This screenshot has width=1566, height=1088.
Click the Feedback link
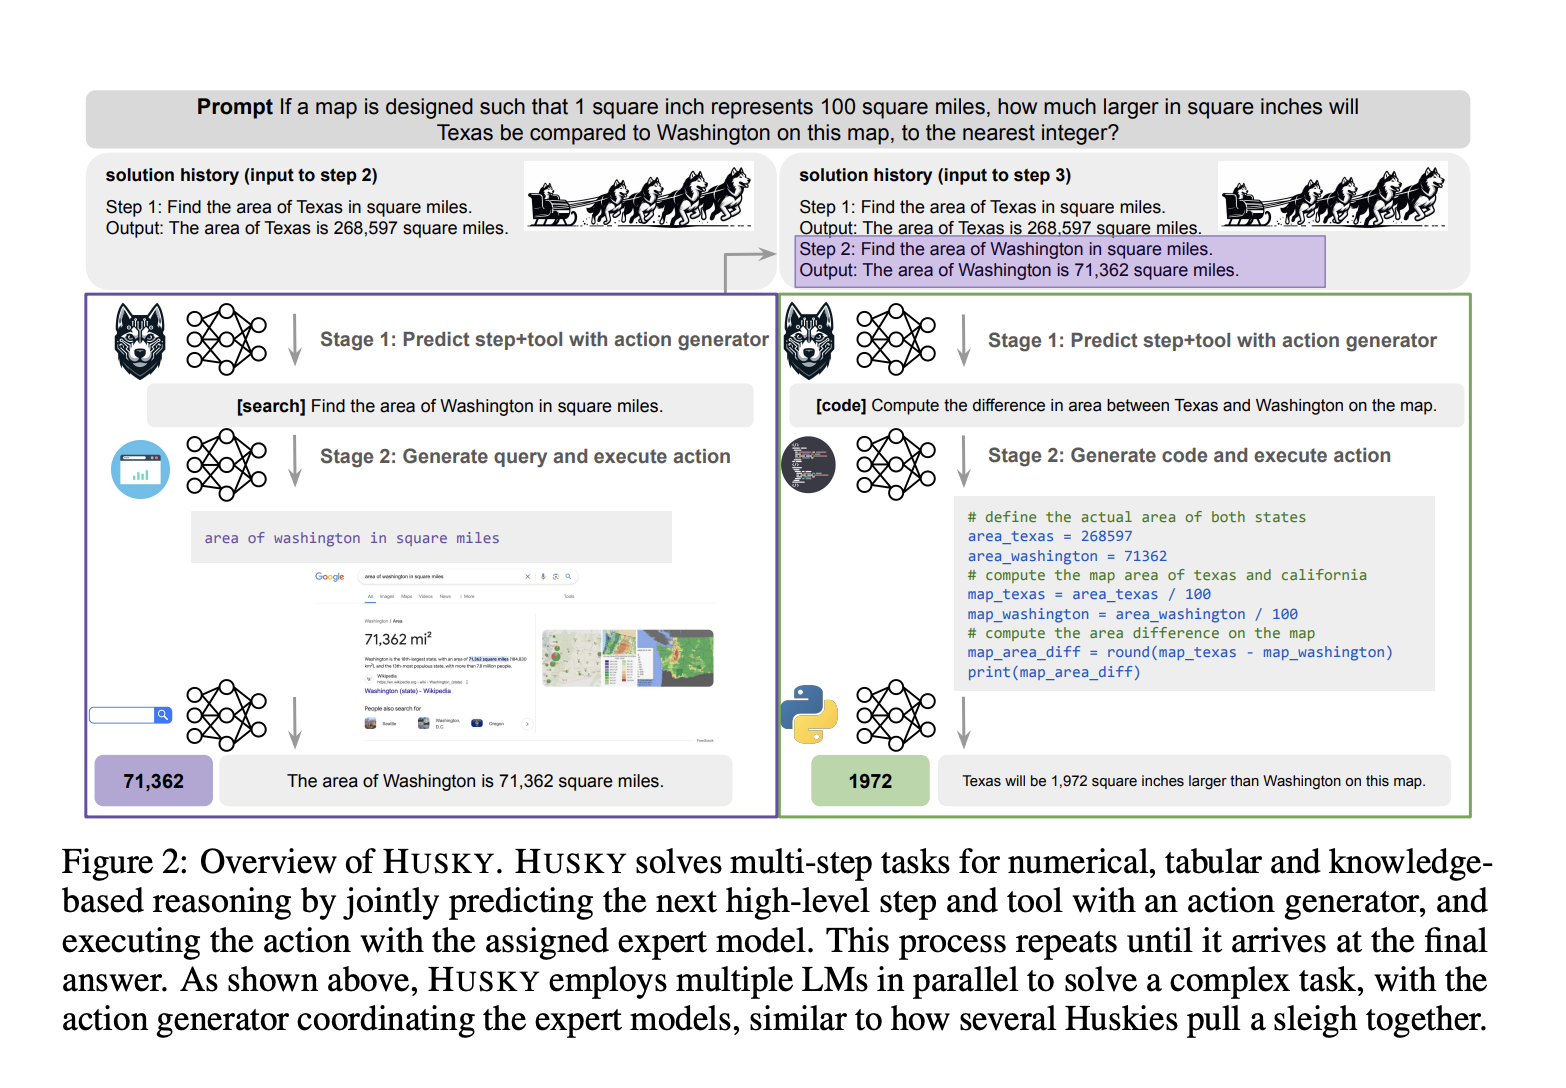(x=706, y=740)
